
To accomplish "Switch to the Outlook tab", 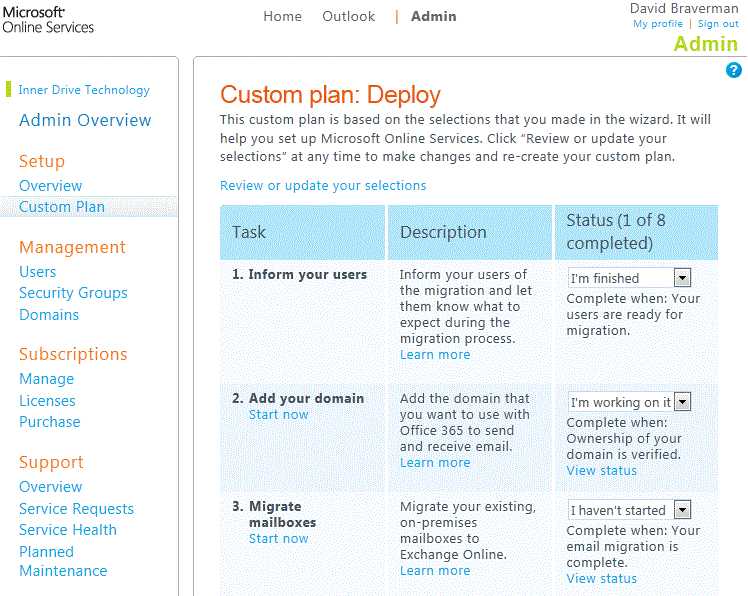I will [x=348, y=16].
